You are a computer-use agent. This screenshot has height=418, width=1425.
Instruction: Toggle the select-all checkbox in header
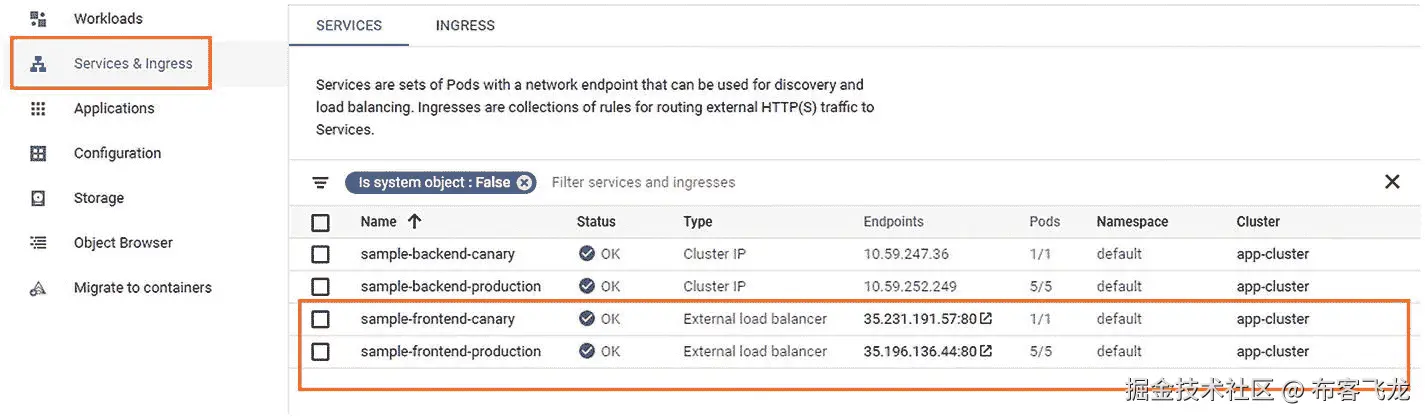click(x=320, y=222)
